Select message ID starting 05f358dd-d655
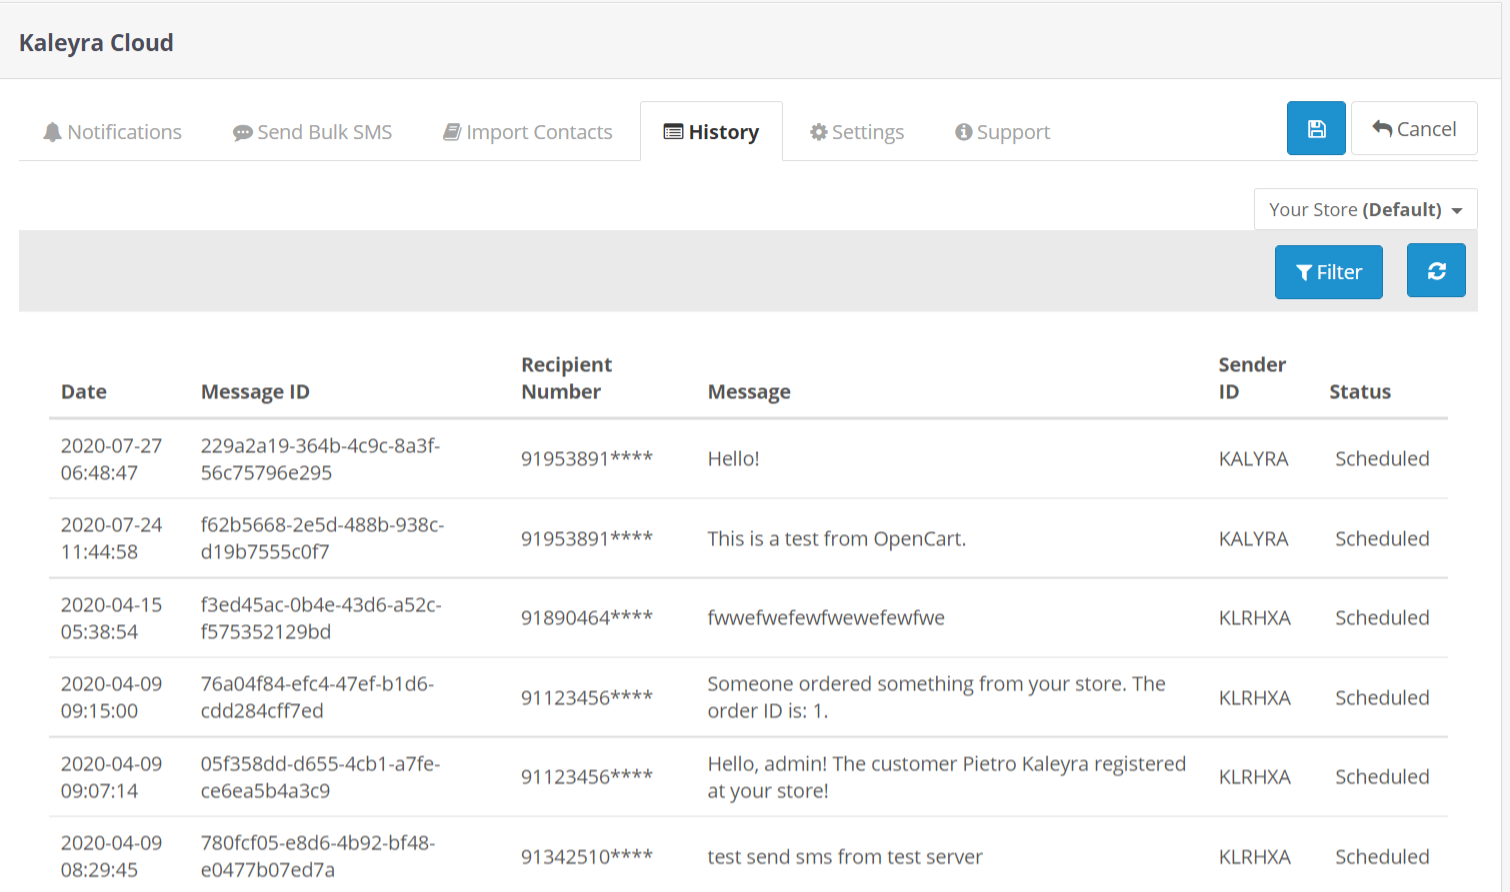 (x=320, y=777)
